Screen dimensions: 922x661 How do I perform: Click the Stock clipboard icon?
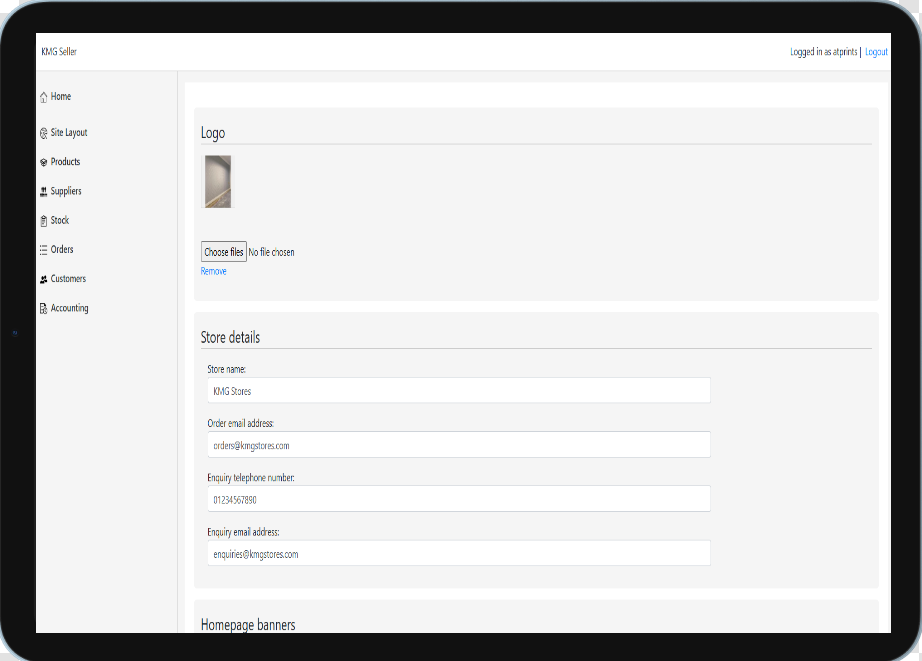(x=43, y=221)
